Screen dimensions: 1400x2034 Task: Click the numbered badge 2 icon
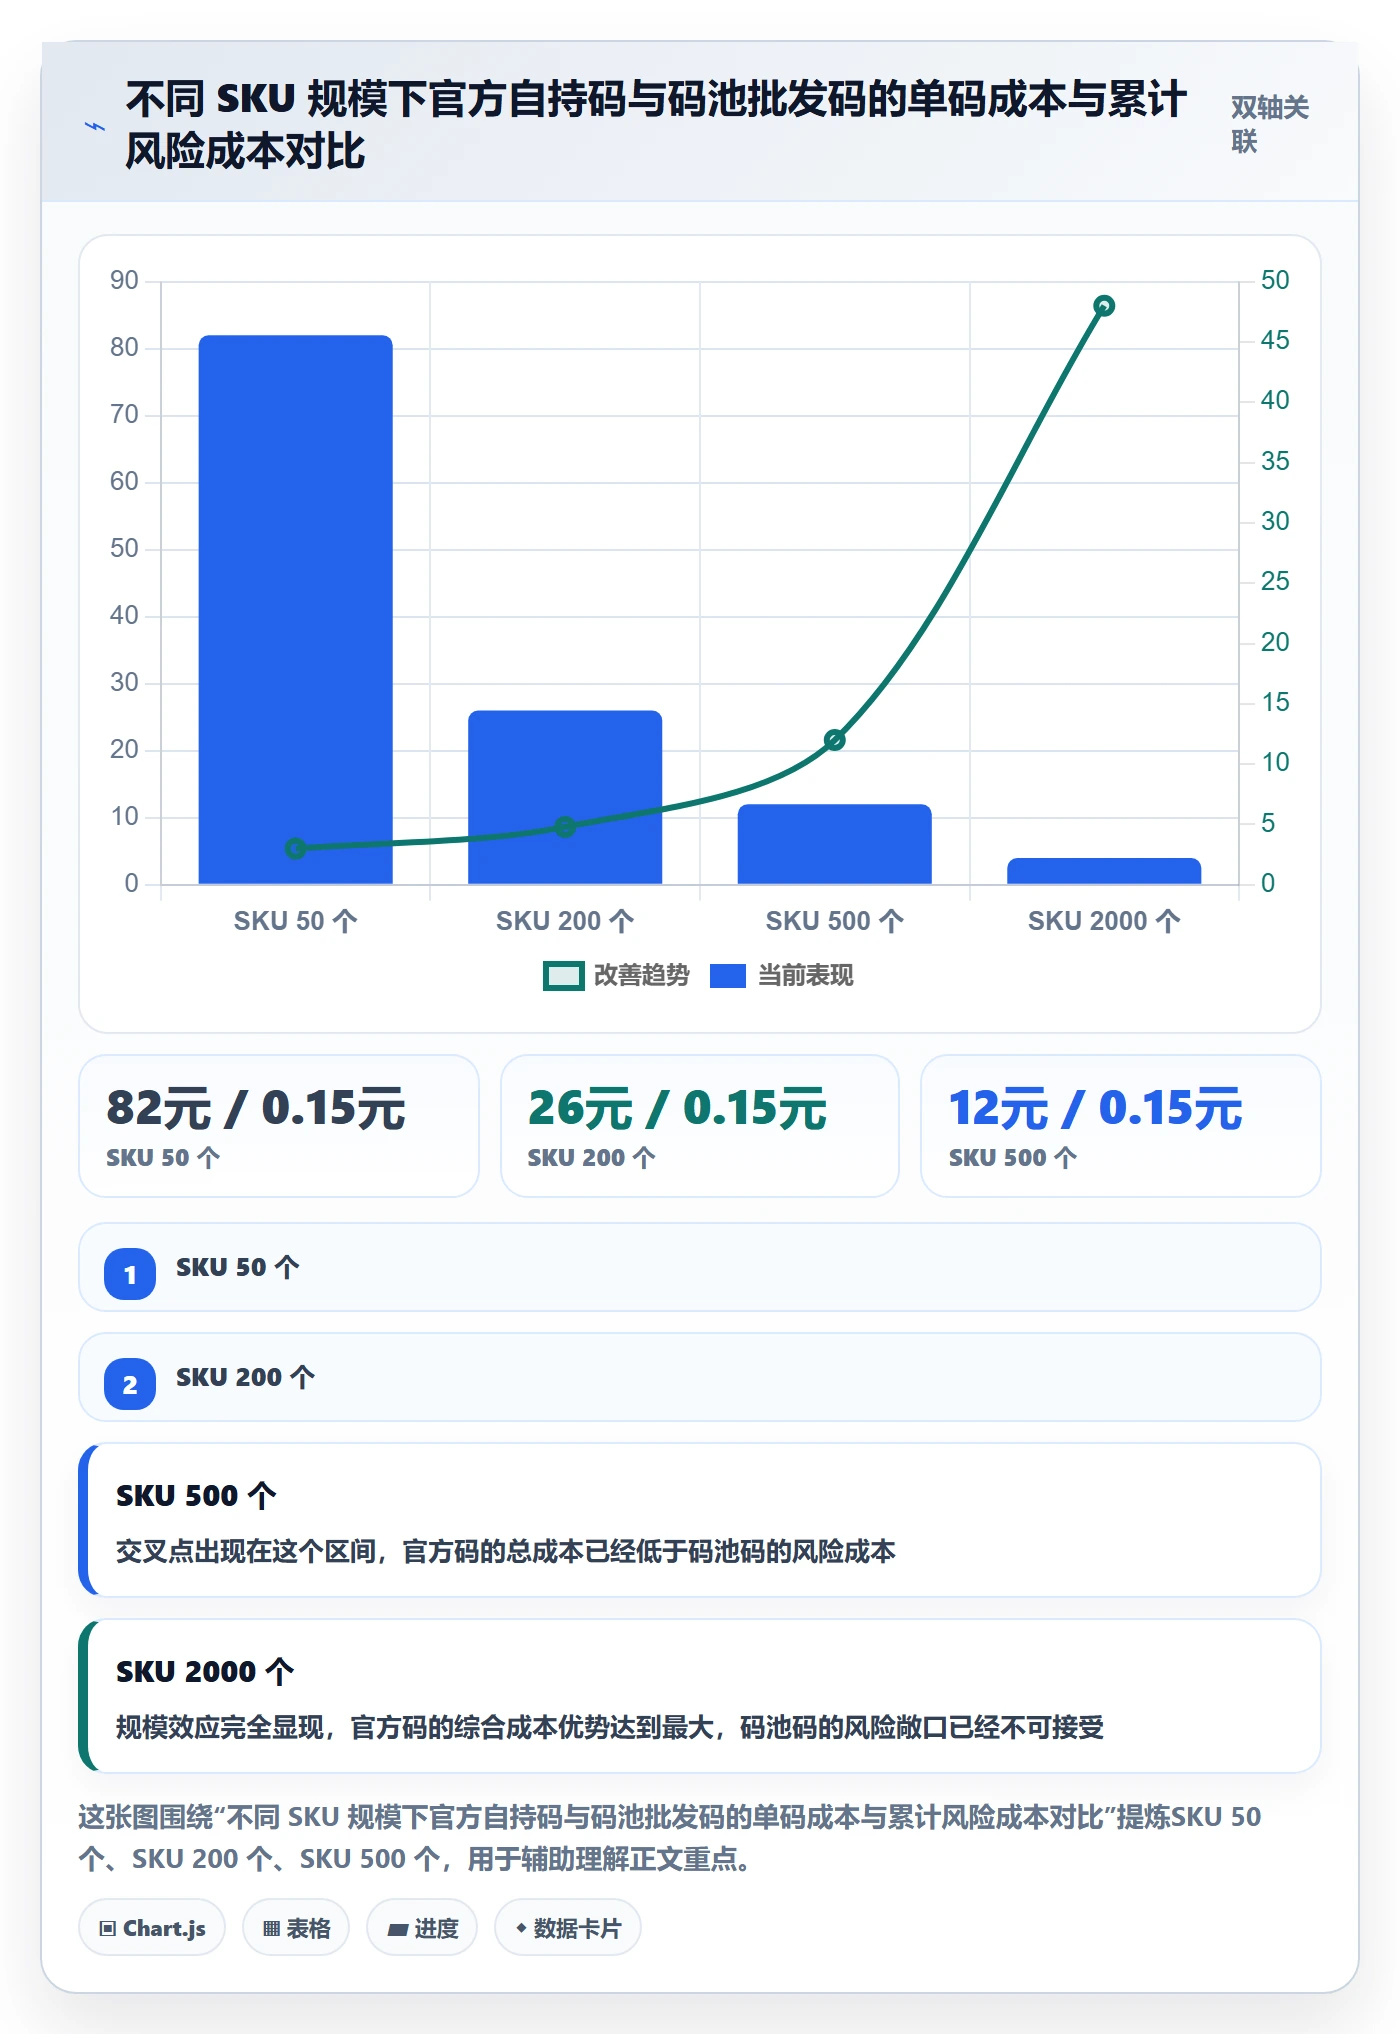pos(130,1384)
